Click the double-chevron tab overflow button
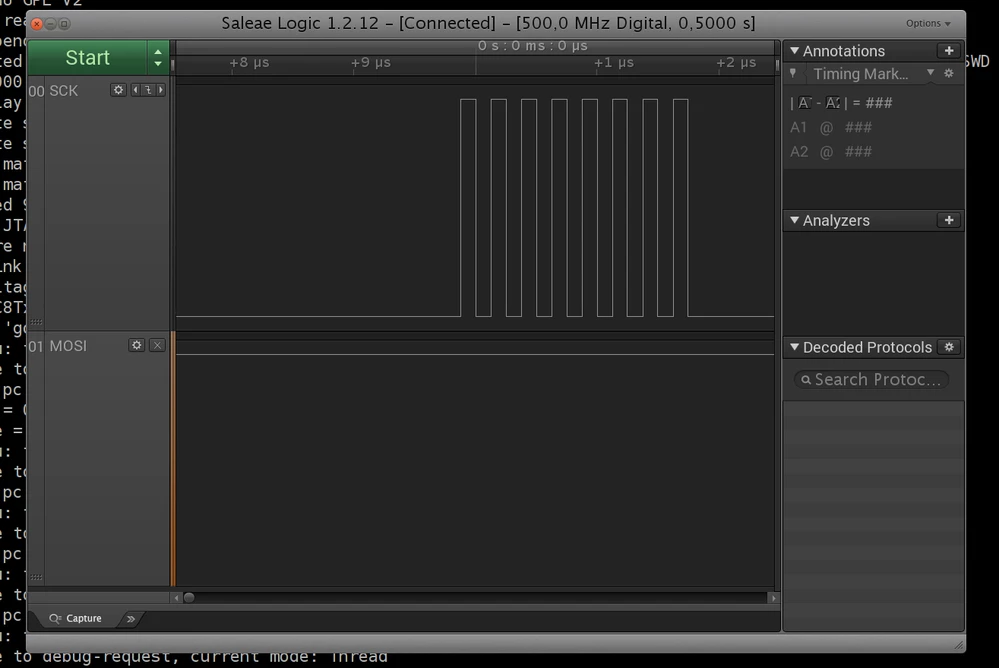Image resolution: width=999 pixels, height=668 pixels. pos(131,618)
